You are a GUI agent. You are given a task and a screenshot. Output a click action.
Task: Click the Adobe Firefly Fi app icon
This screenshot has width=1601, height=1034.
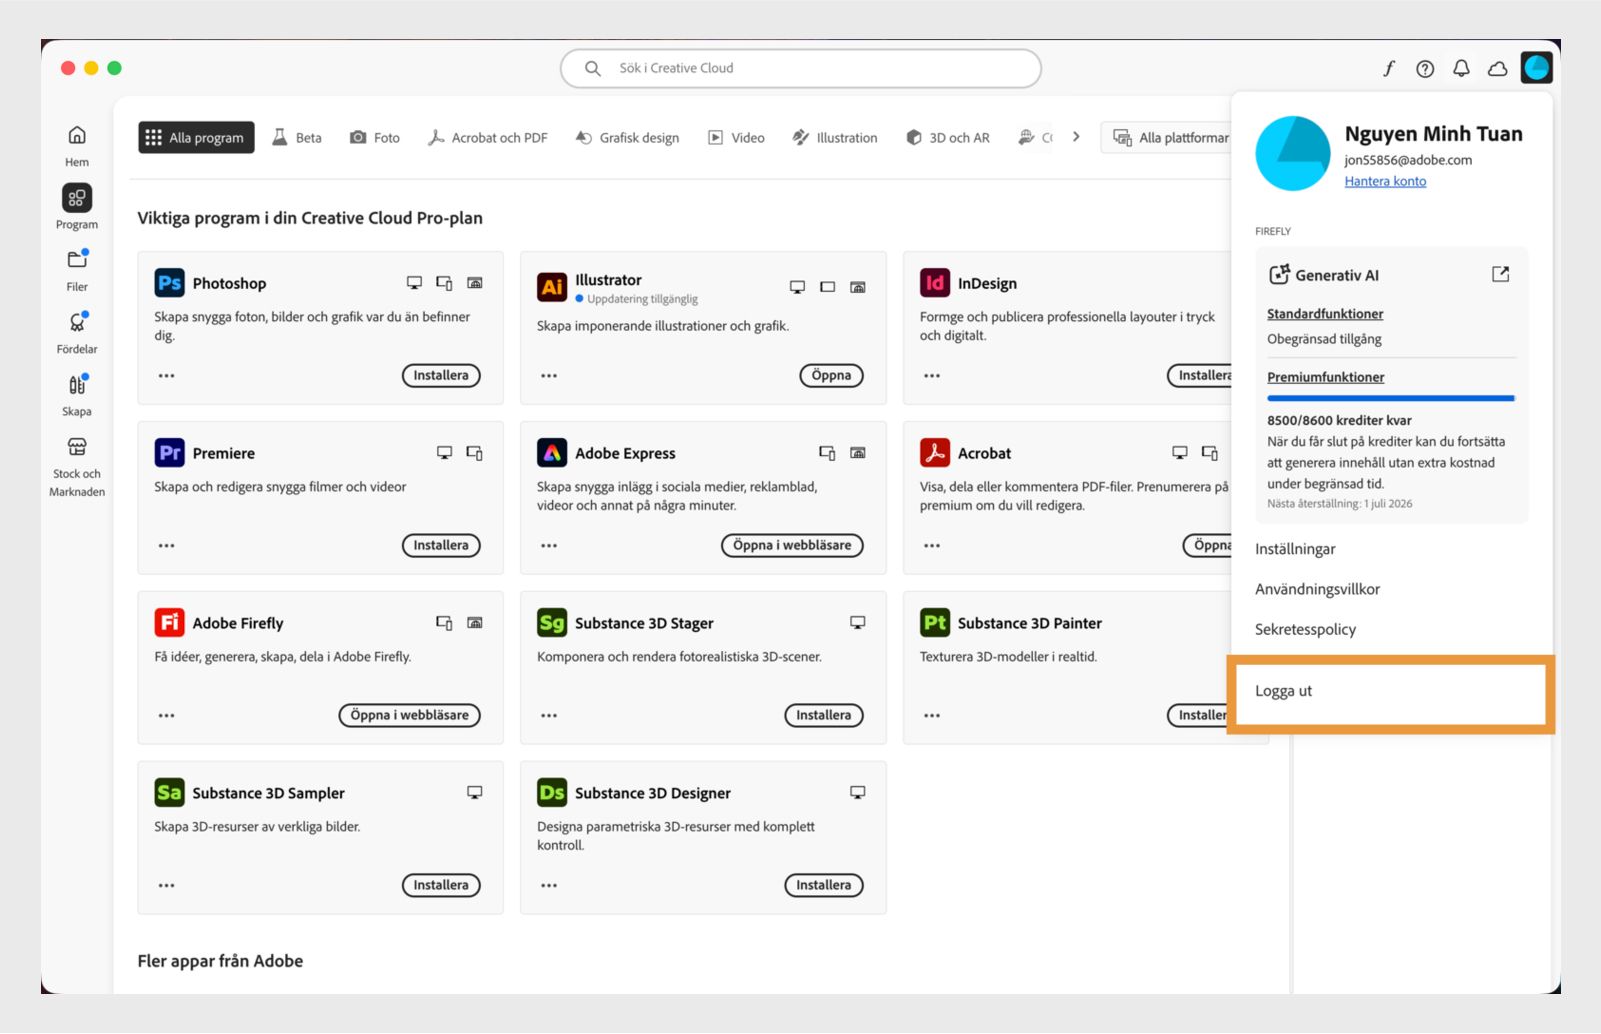(x=170, y=623)
